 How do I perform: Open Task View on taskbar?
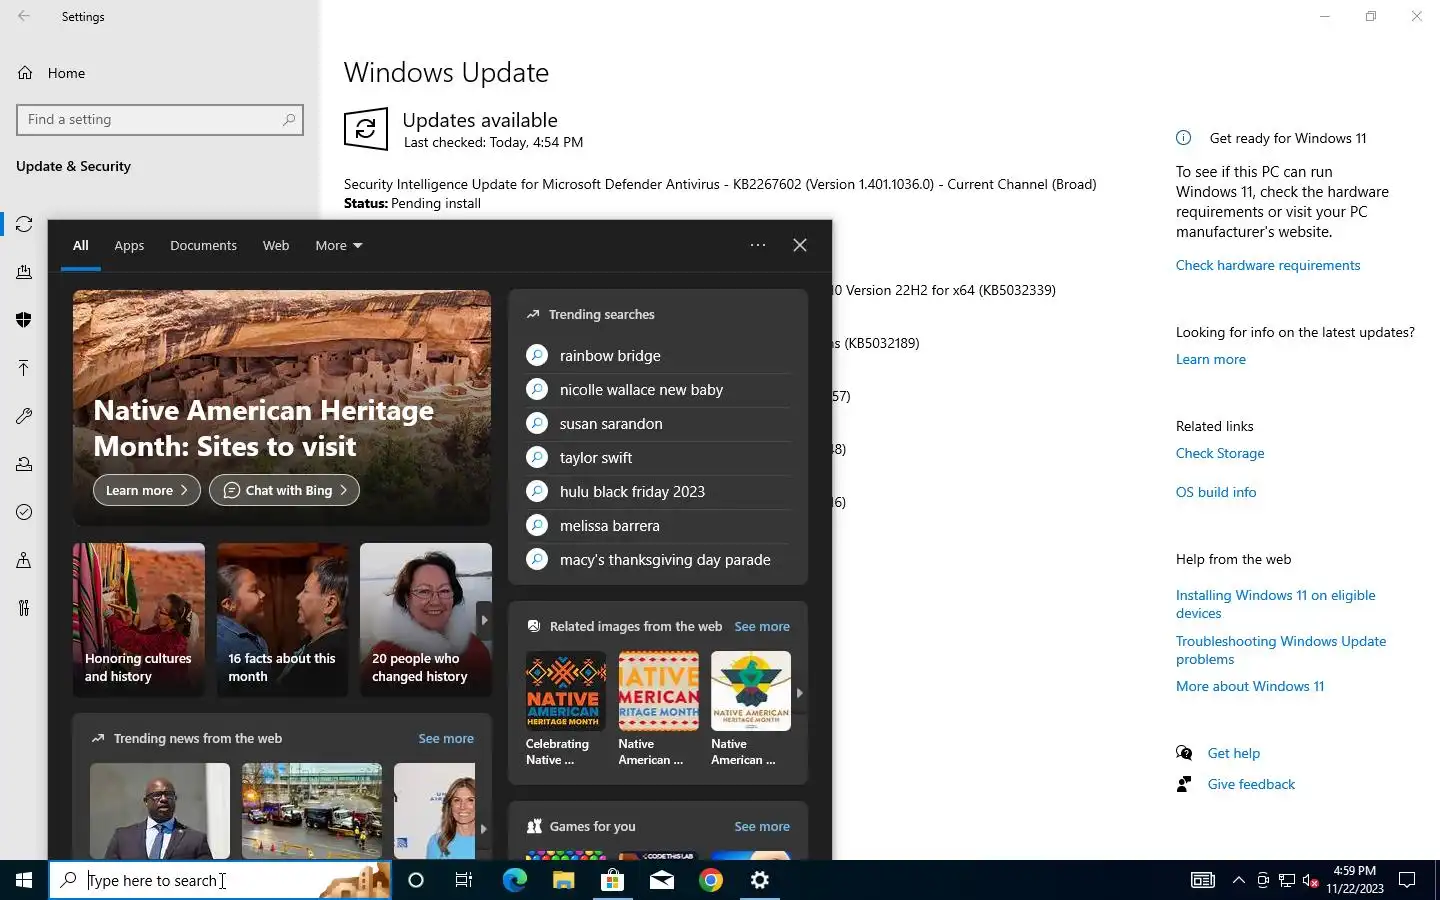tap(464, 880)
